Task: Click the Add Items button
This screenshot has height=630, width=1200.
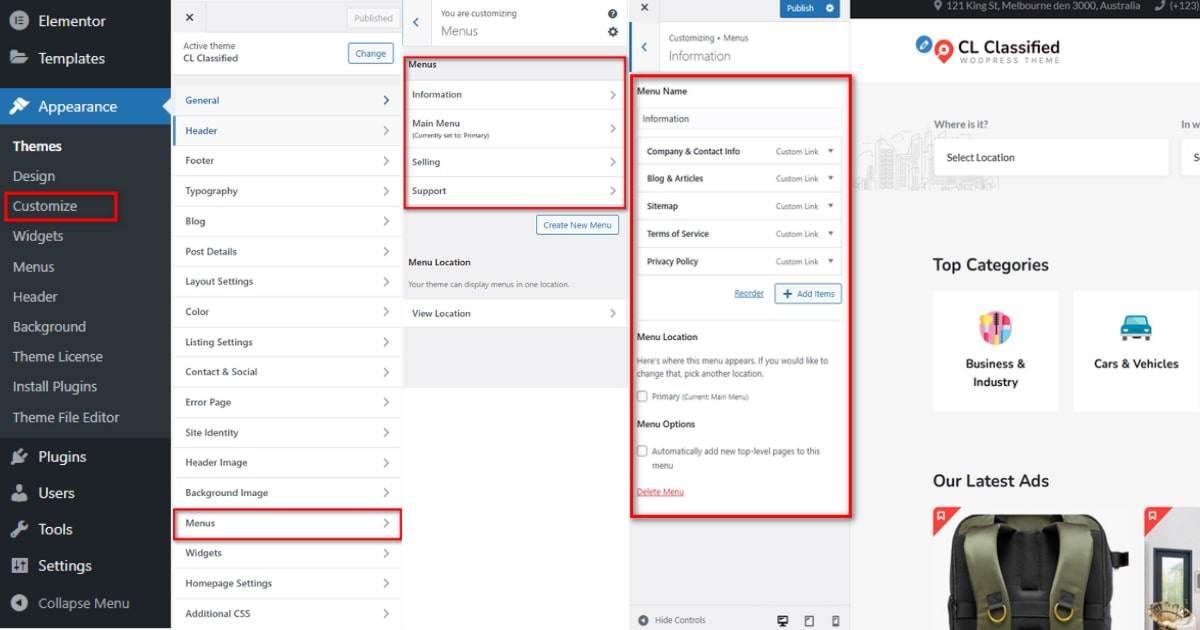Action: (x=808, y=293)
